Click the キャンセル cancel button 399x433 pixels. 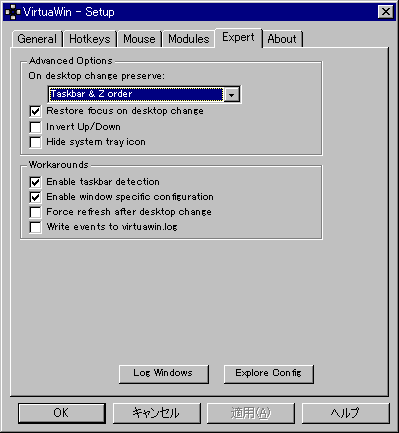pos(157,413)
